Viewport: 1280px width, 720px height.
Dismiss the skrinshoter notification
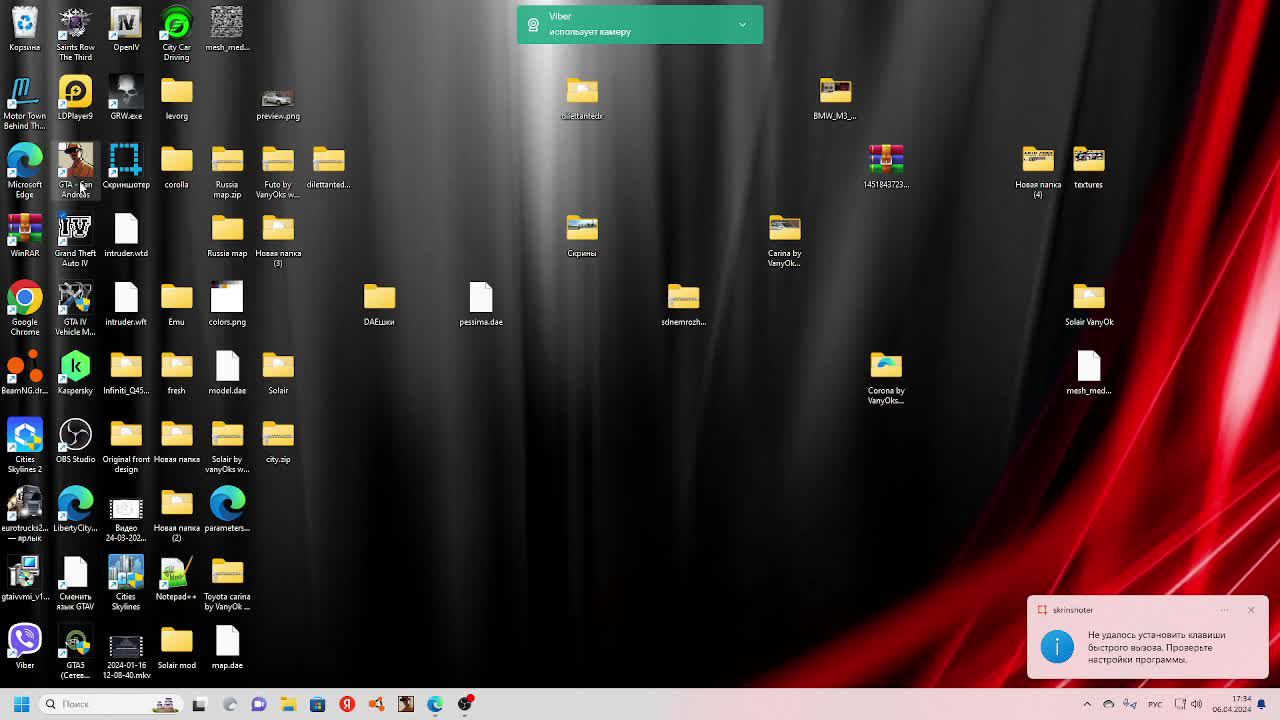click(1250, 610)
